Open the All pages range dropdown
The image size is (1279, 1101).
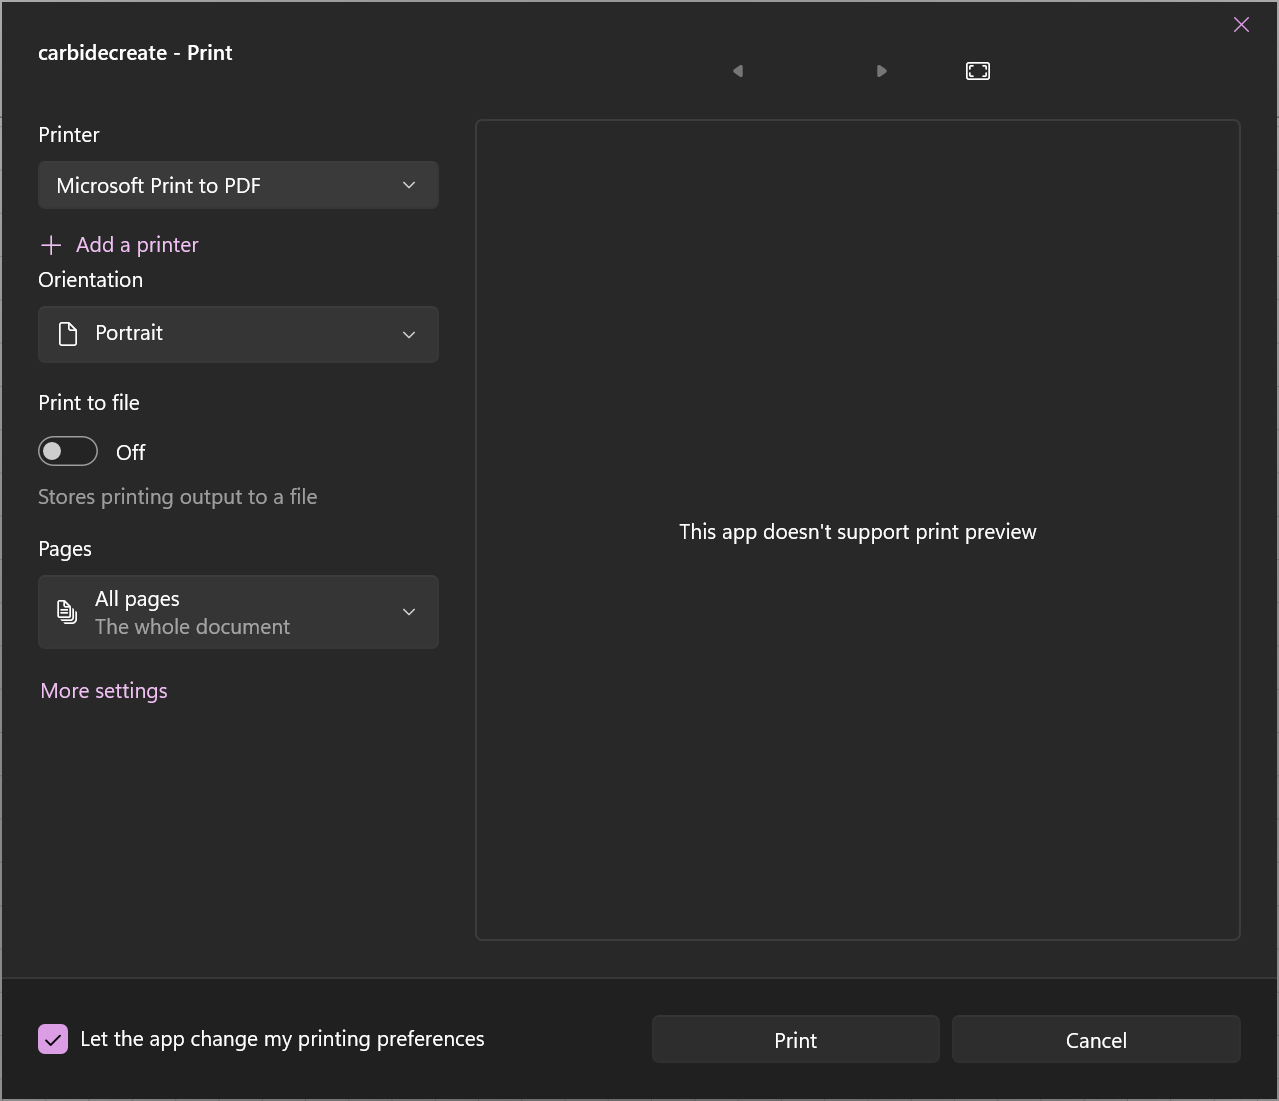point(238,612)
